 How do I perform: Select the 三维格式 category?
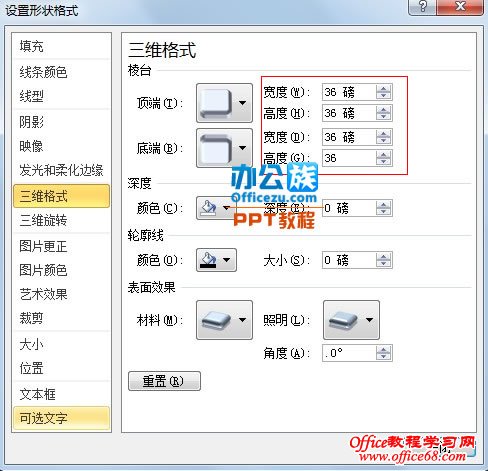point(61,196)
